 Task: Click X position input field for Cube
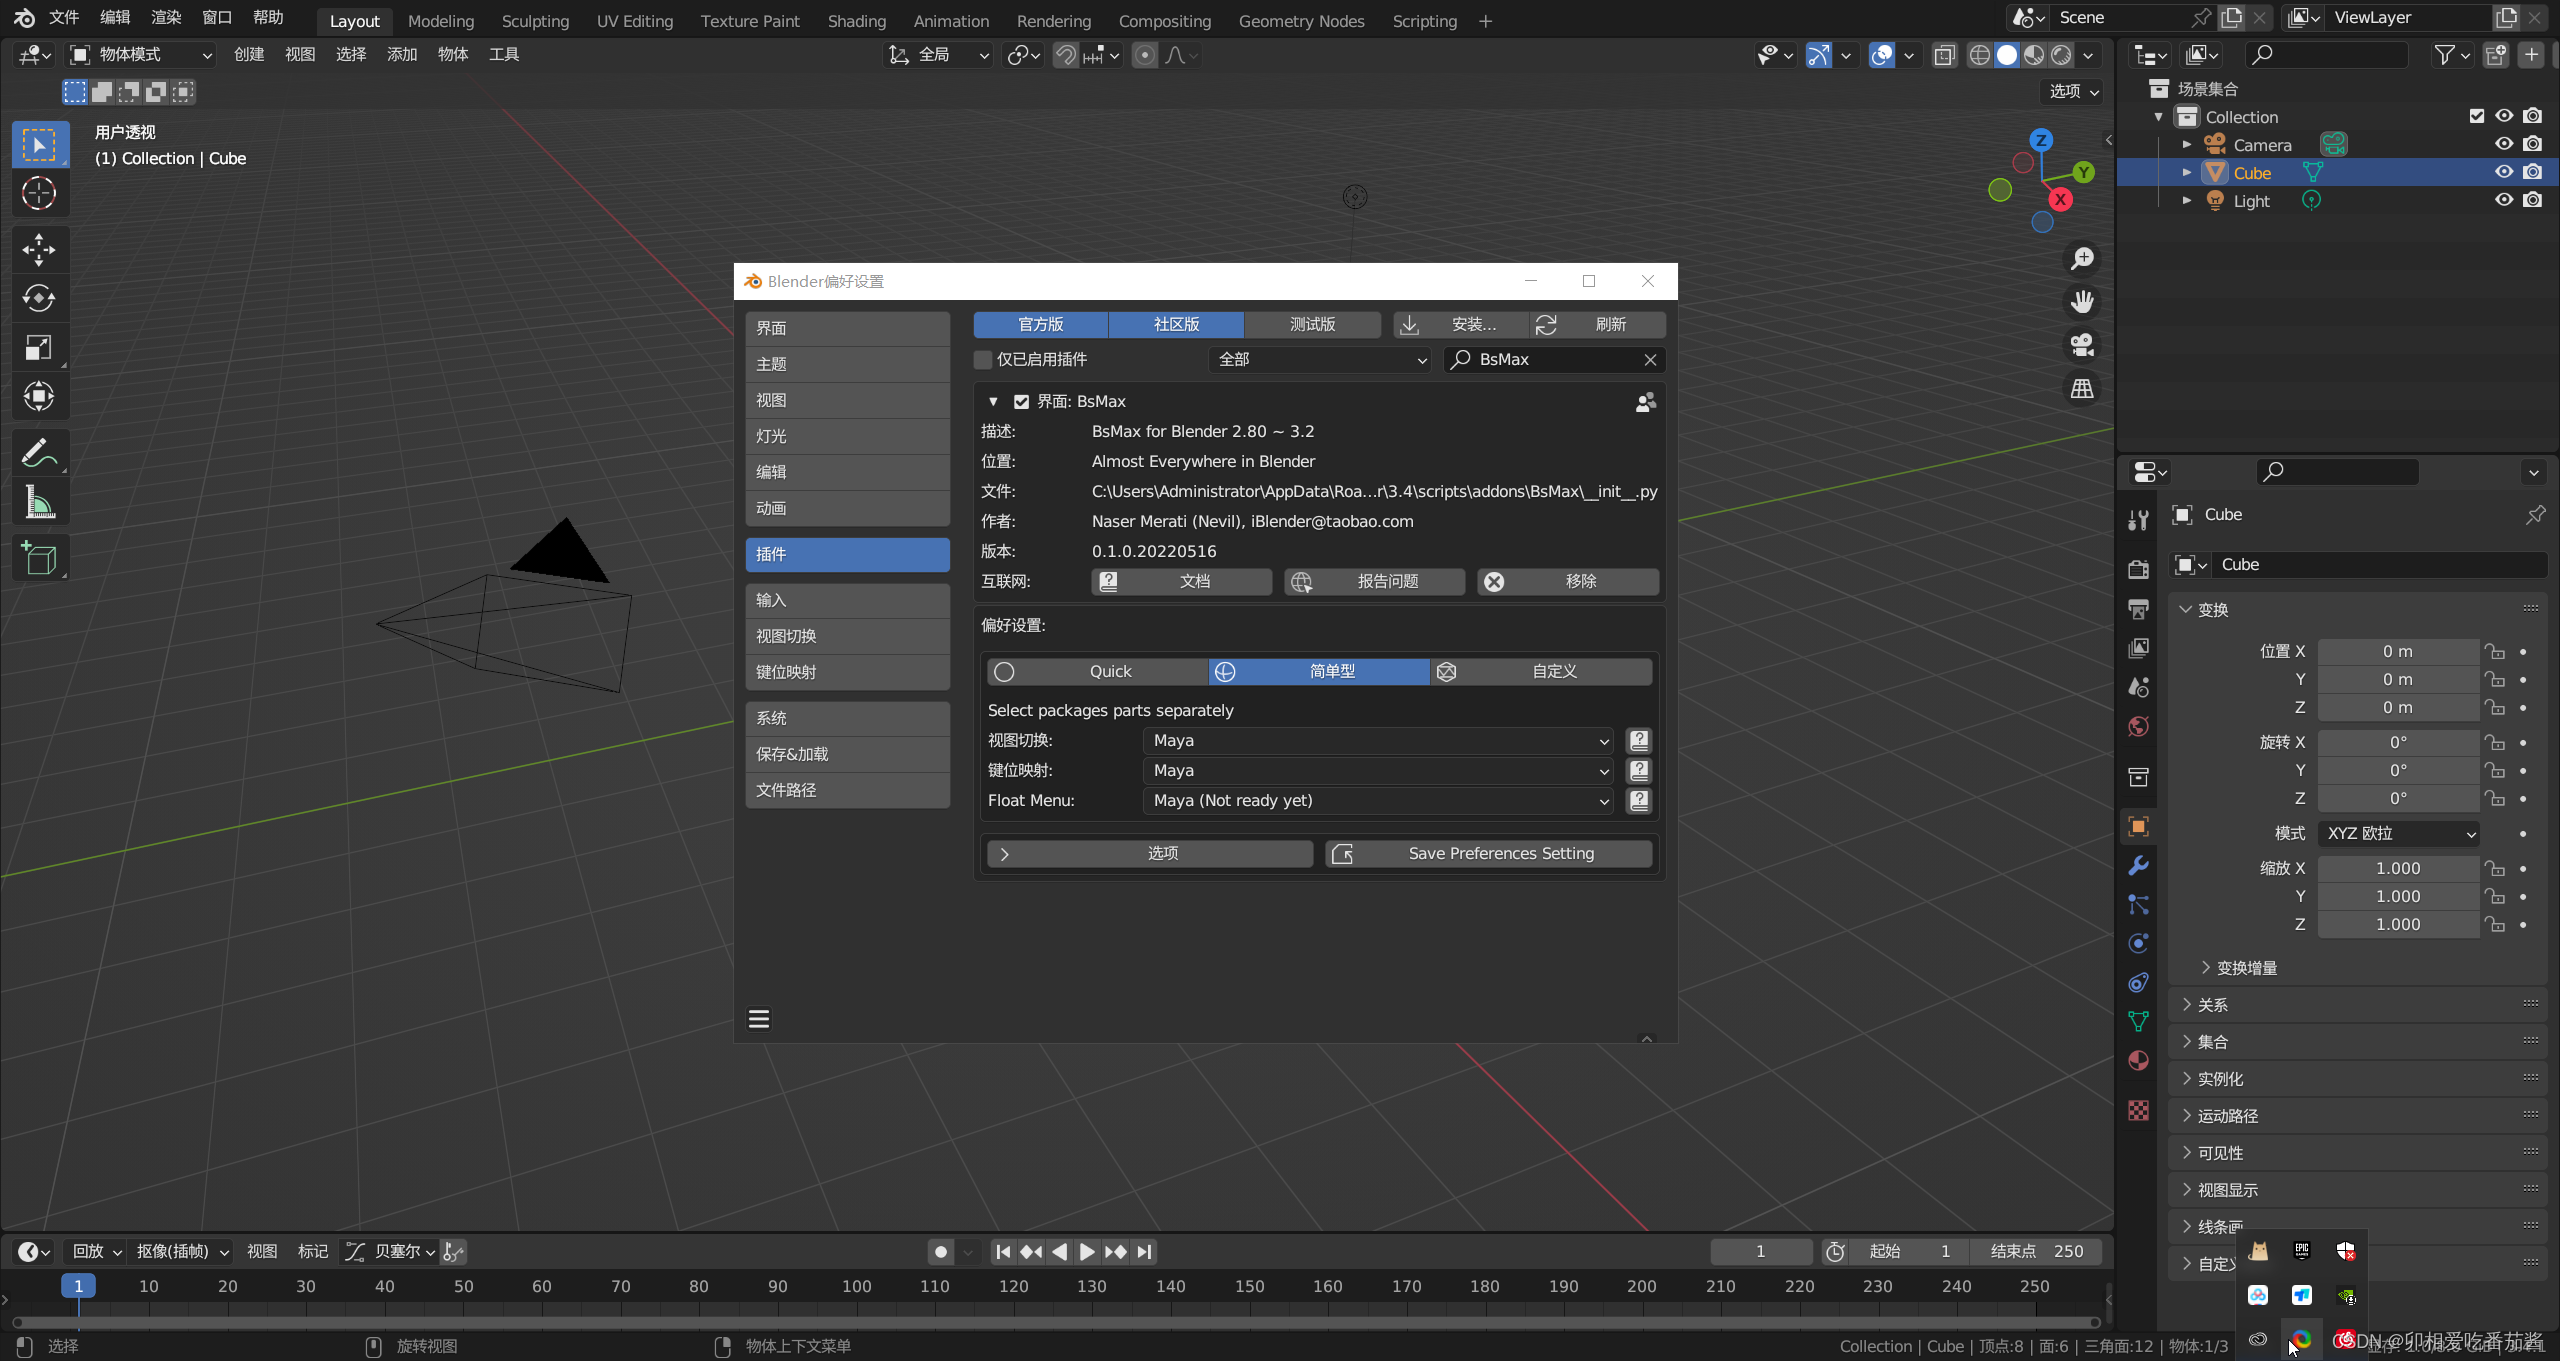point(2396,650)
